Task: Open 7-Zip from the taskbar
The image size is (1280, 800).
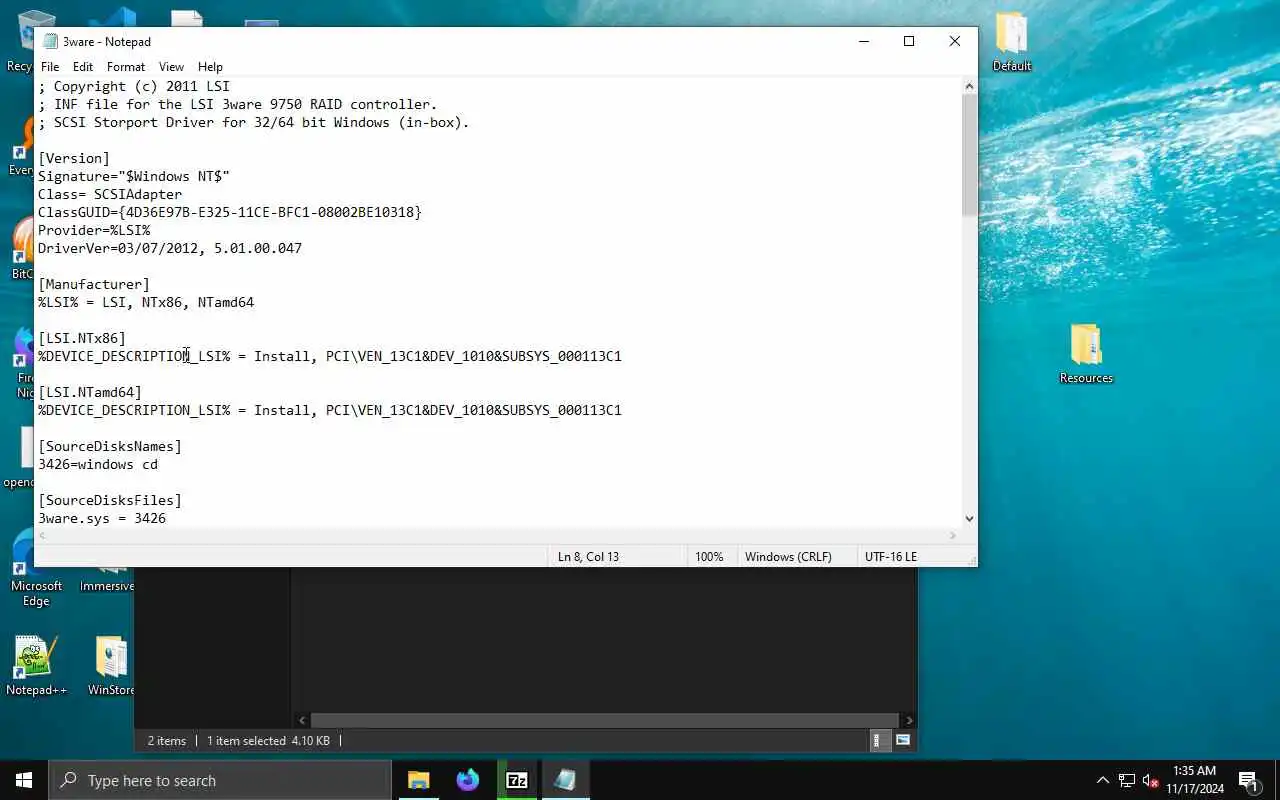Action: [516, 780]
